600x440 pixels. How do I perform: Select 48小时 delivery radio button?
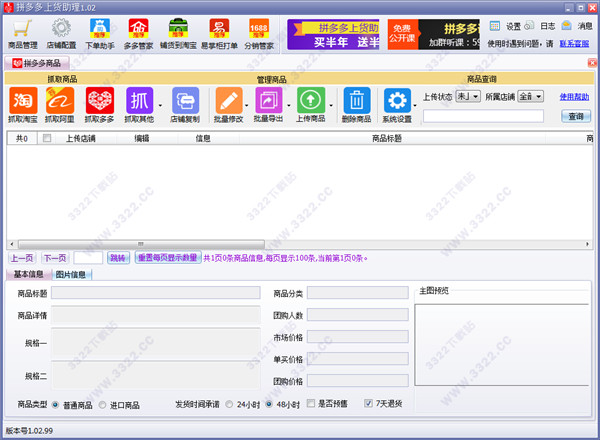[269, 404]
